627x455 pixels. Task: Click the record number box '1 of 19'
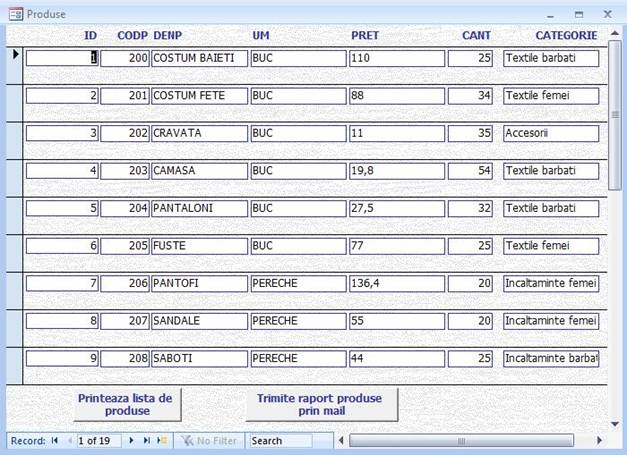98,441
